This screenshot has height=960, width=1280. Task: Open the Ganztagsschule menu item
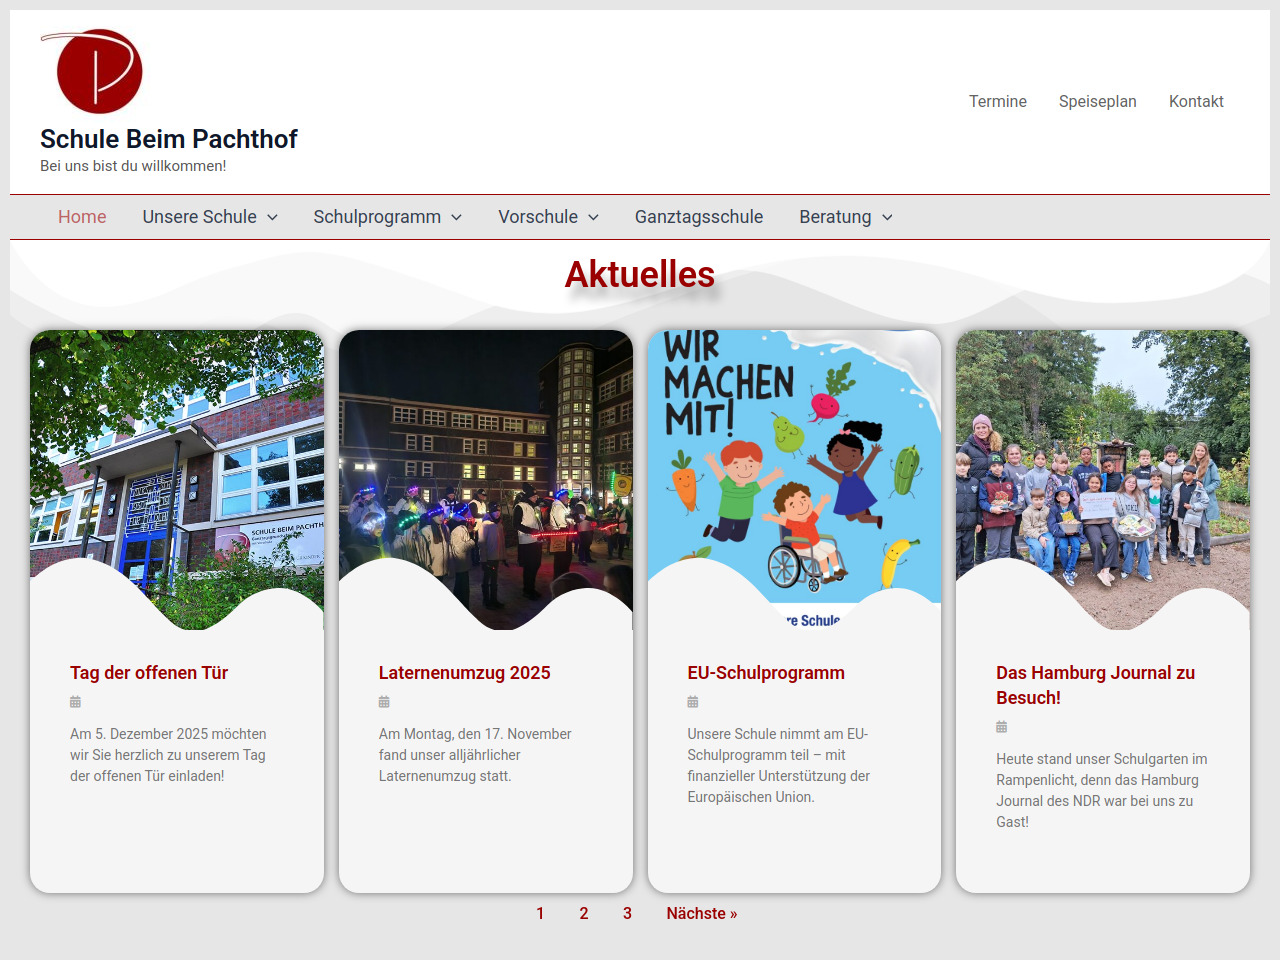[698, 217]
